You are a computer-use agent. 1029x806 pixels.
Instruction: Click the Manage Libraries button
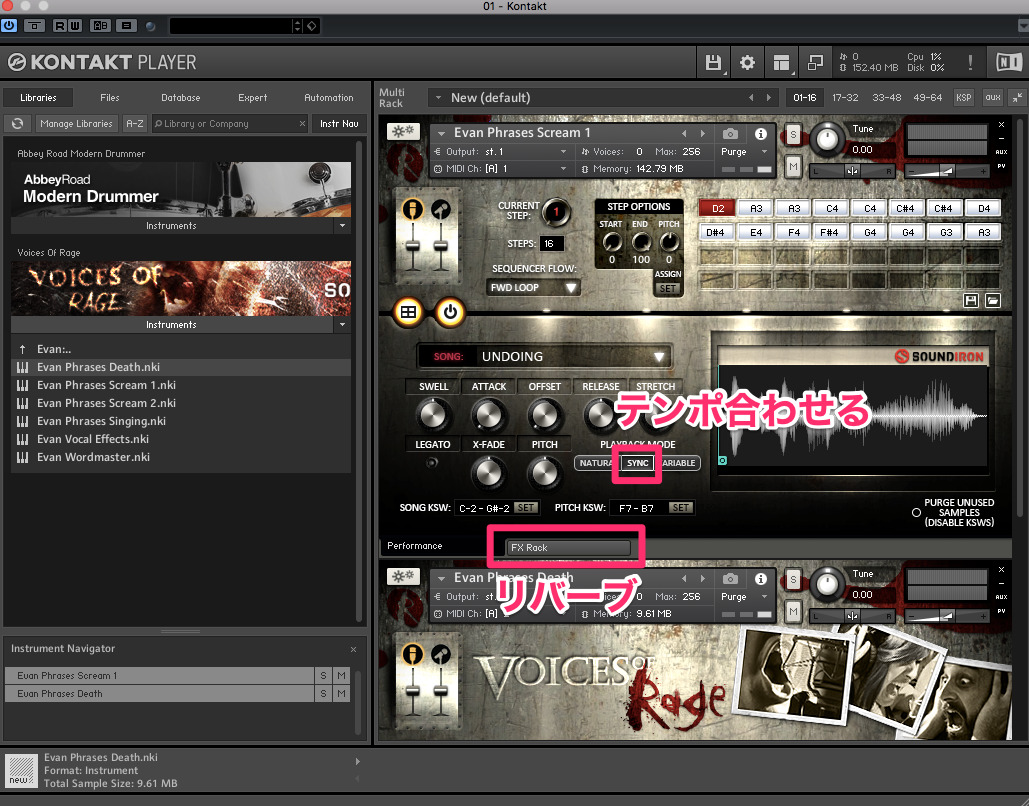tap(76, 124)
